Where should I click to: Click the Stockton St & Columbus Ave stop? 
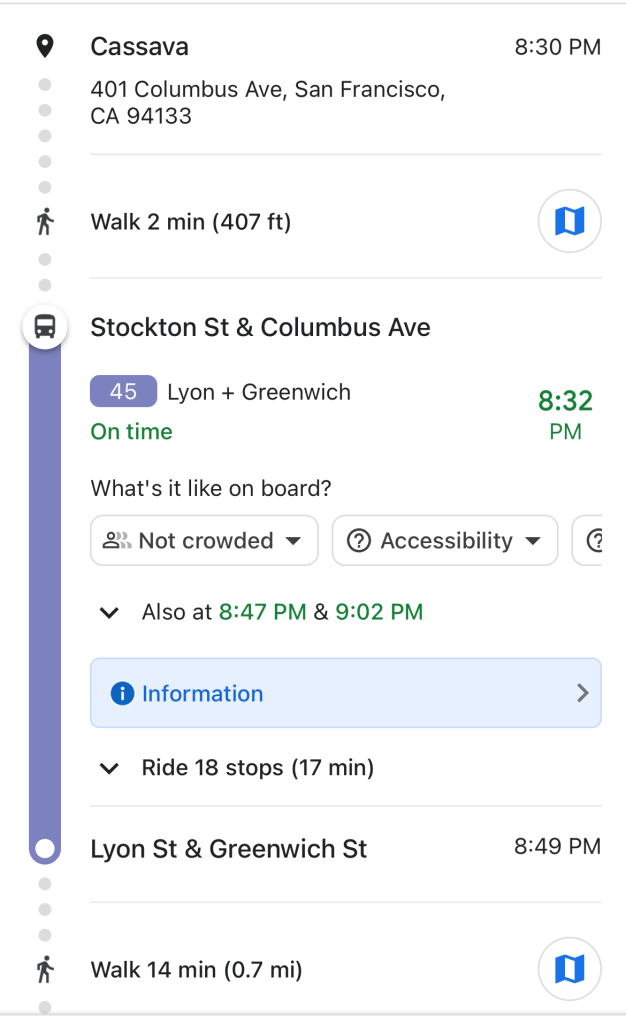(260, 327)
